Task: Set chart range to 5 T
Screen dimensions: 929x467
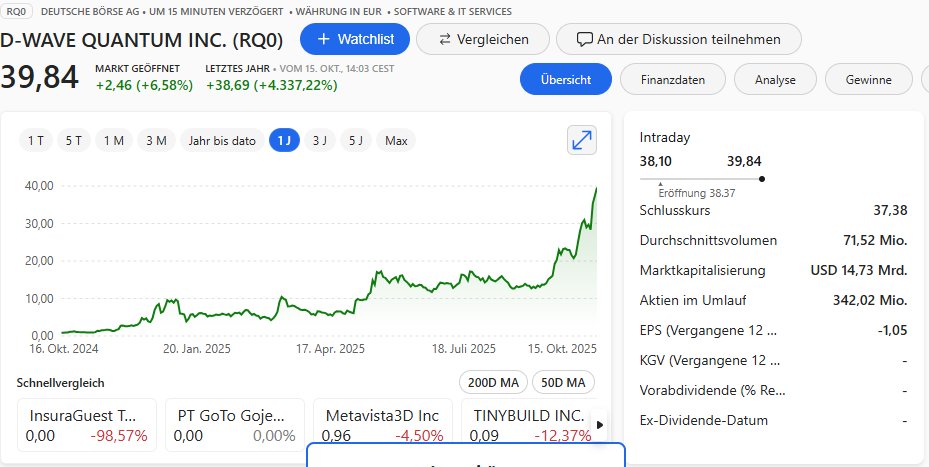Action: pyautogui.click(x=73, y=140)
